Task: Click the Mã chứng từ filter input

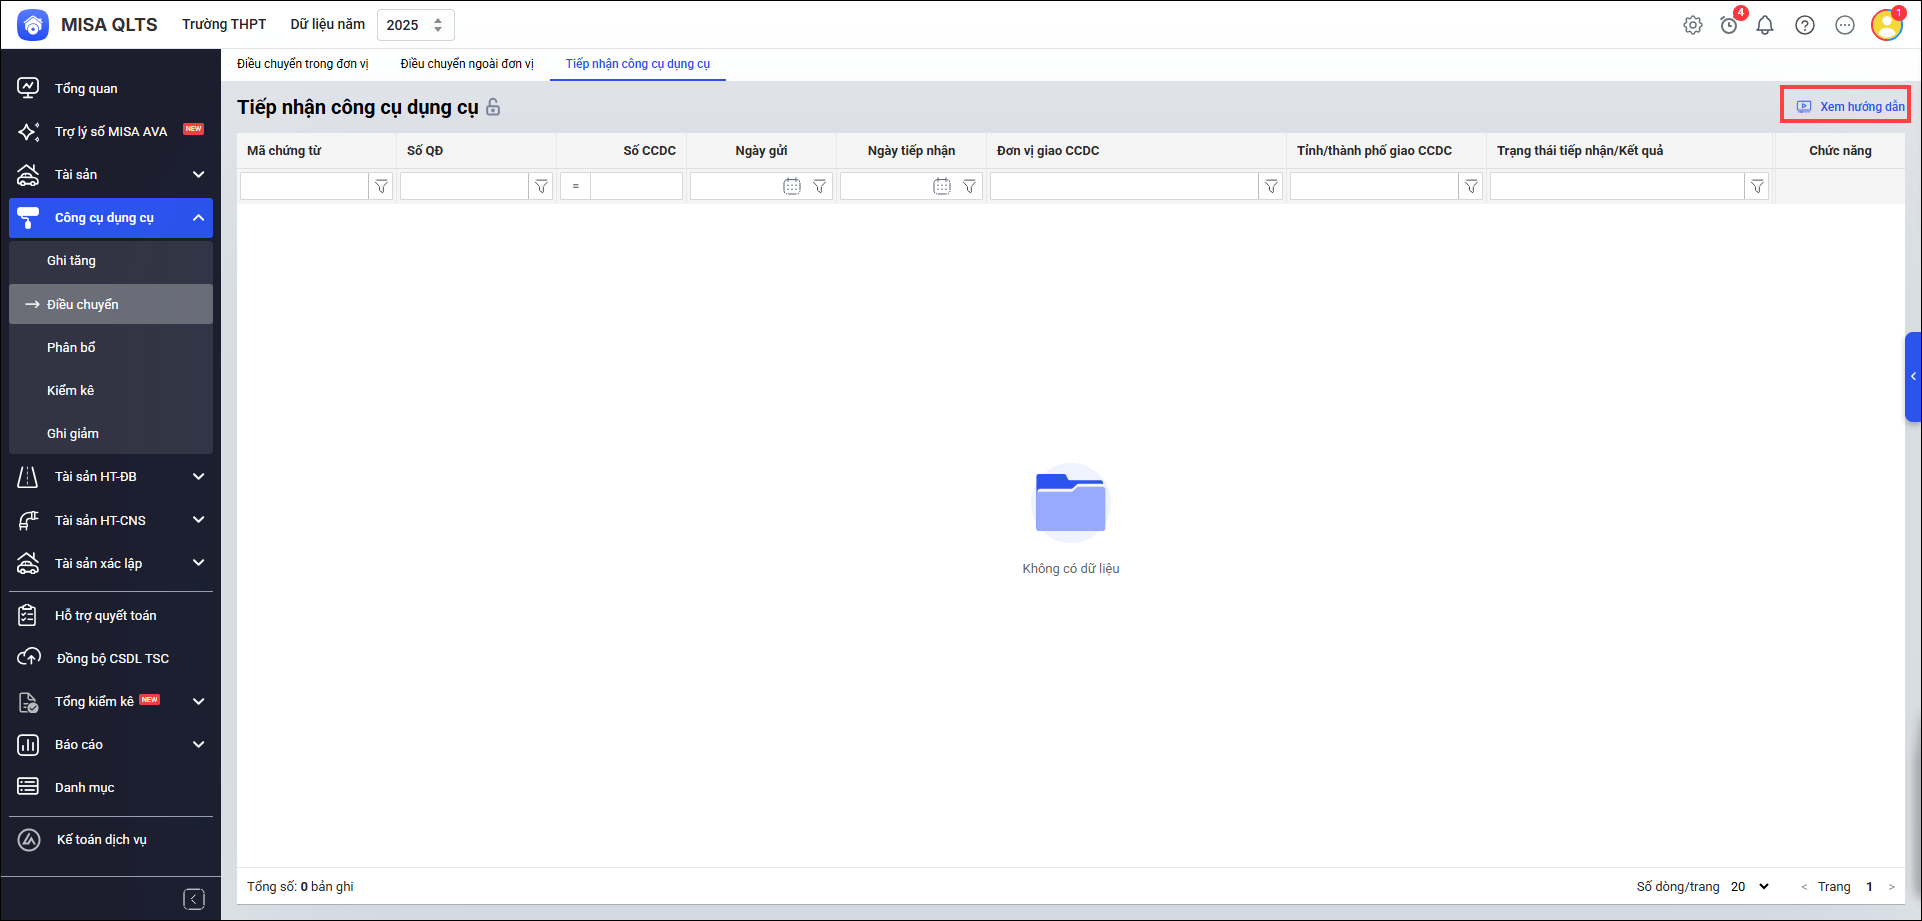Action: (x=305, y=186)
